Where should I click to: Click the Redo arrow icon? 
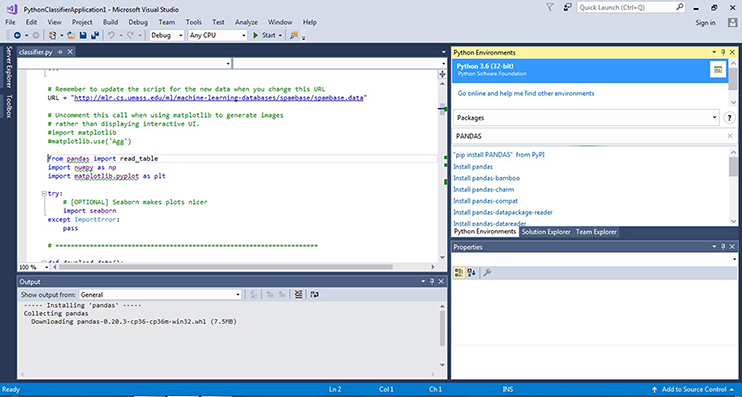130,35
